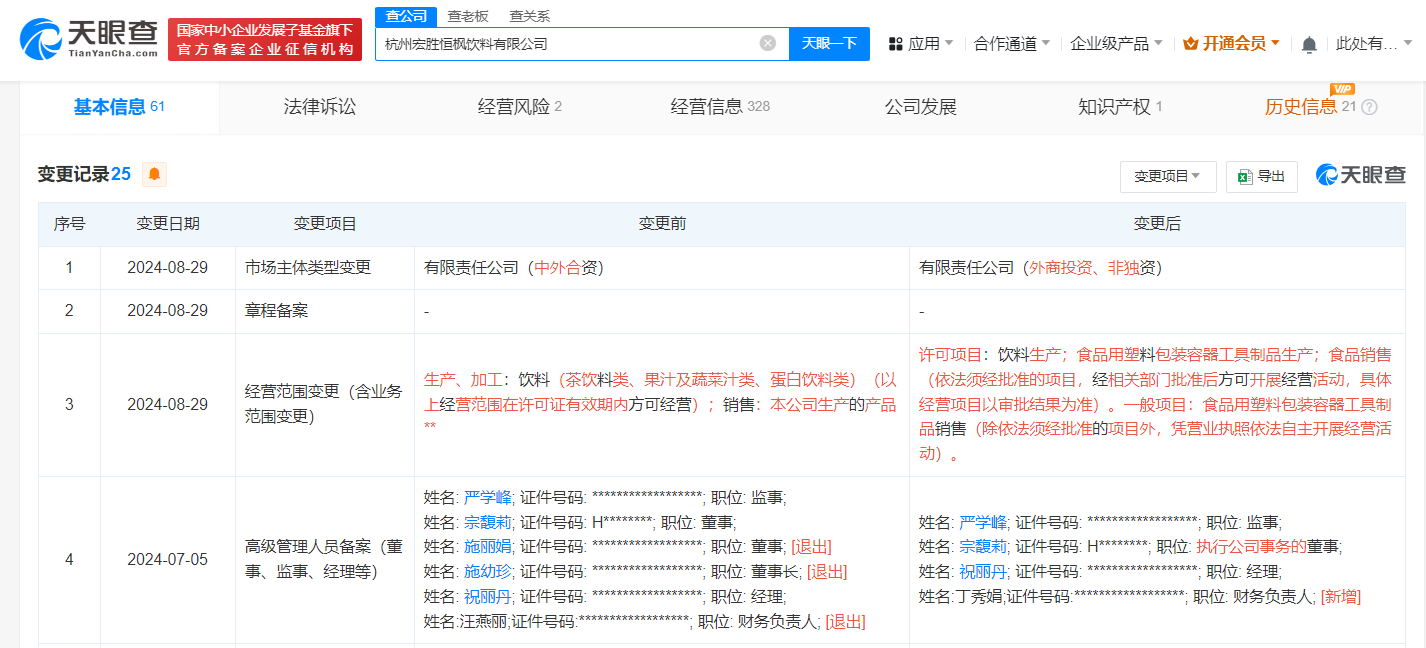Screen dimensions: 1426x648
Task: Switch to the 知识产权 tab
Action: [x=1113, y=106]
